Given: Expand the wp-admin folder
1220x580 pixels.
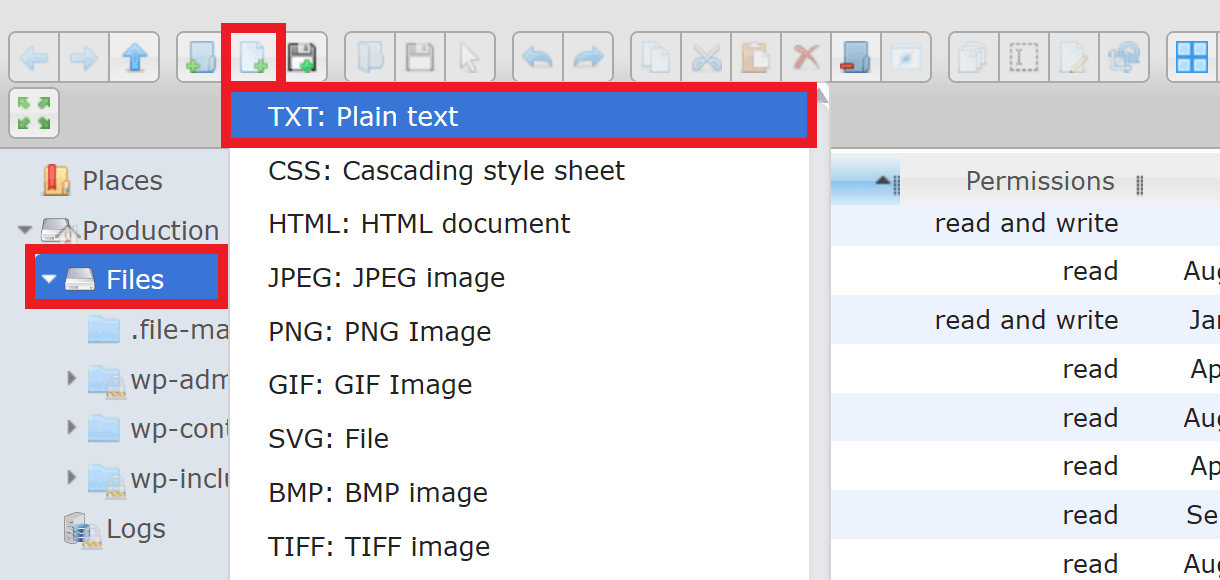Looking at the screenshot, I should coord(70,378).
